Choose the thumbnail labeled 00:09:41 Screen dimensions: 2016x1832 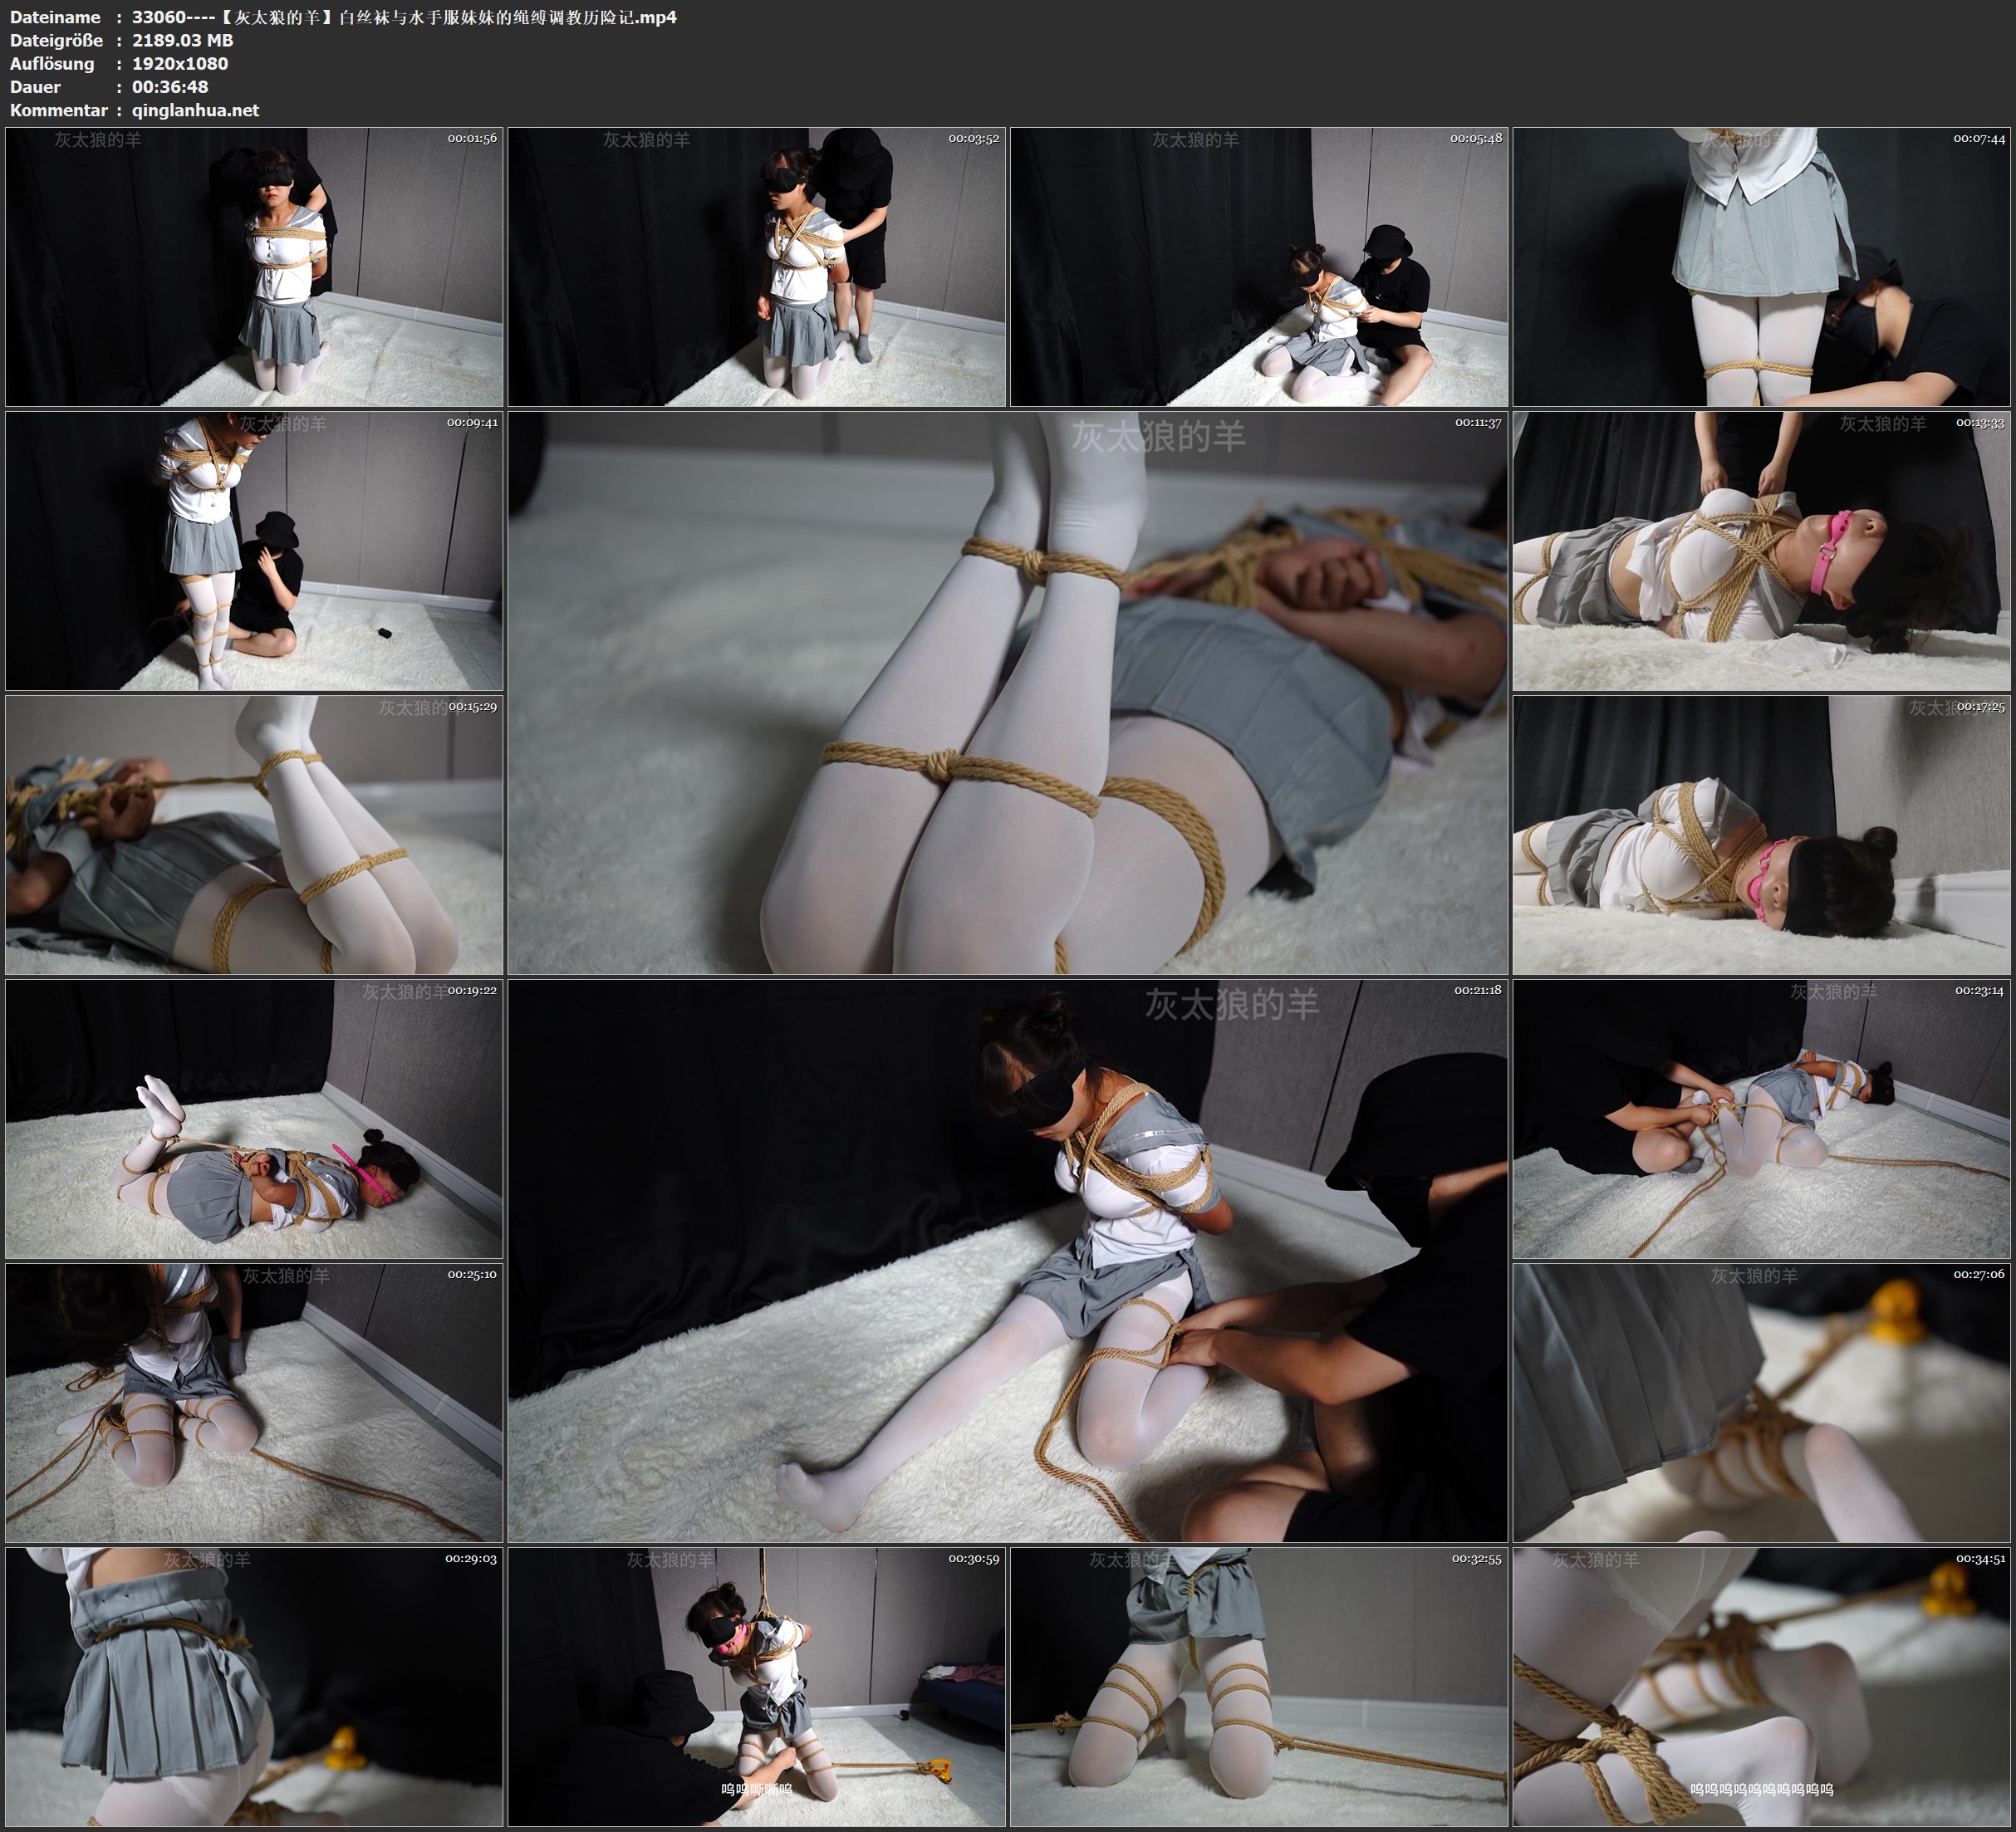254,551
